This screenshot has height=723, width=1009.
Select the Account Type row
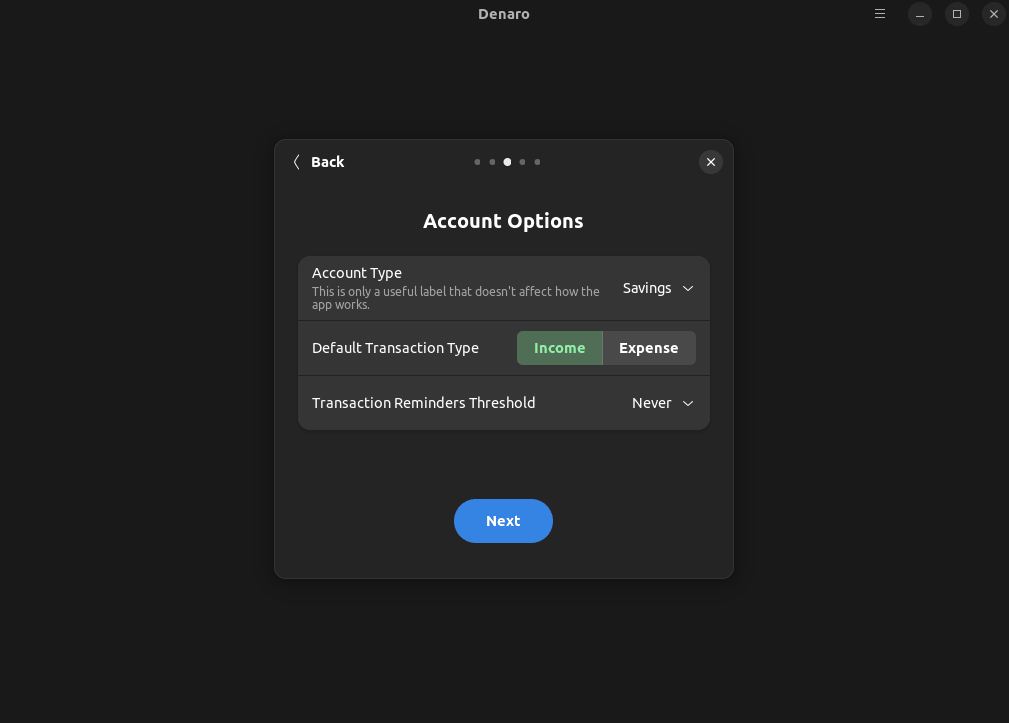(504, 288)
